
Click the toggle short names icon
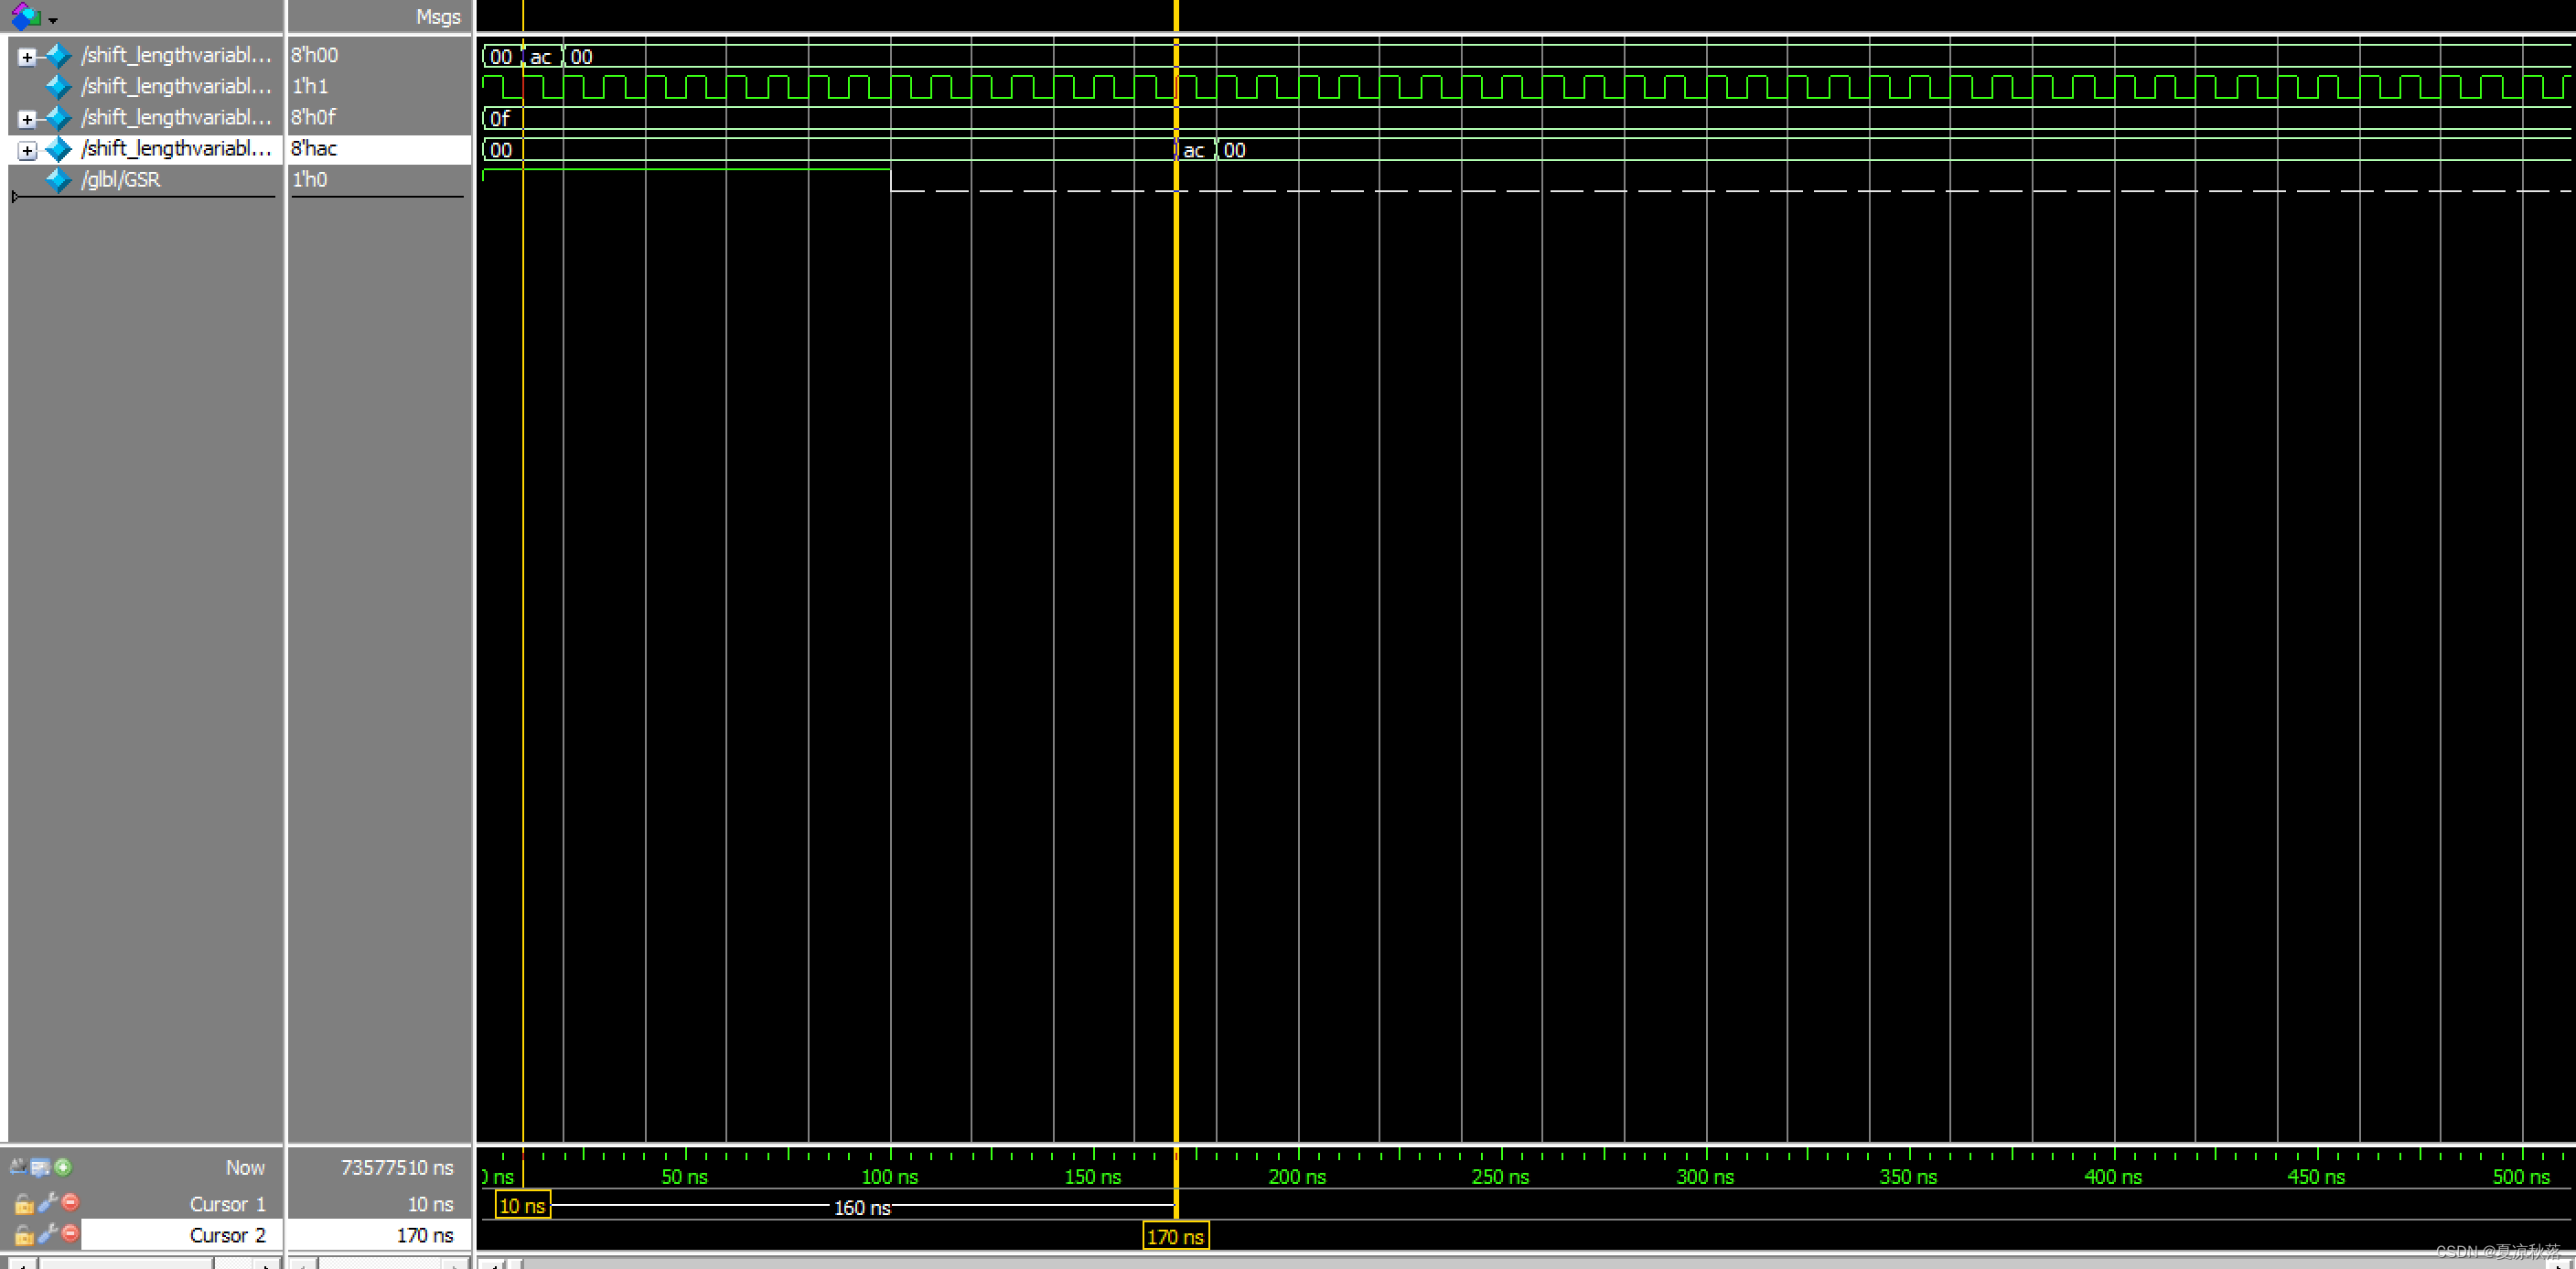(18, 1167)
